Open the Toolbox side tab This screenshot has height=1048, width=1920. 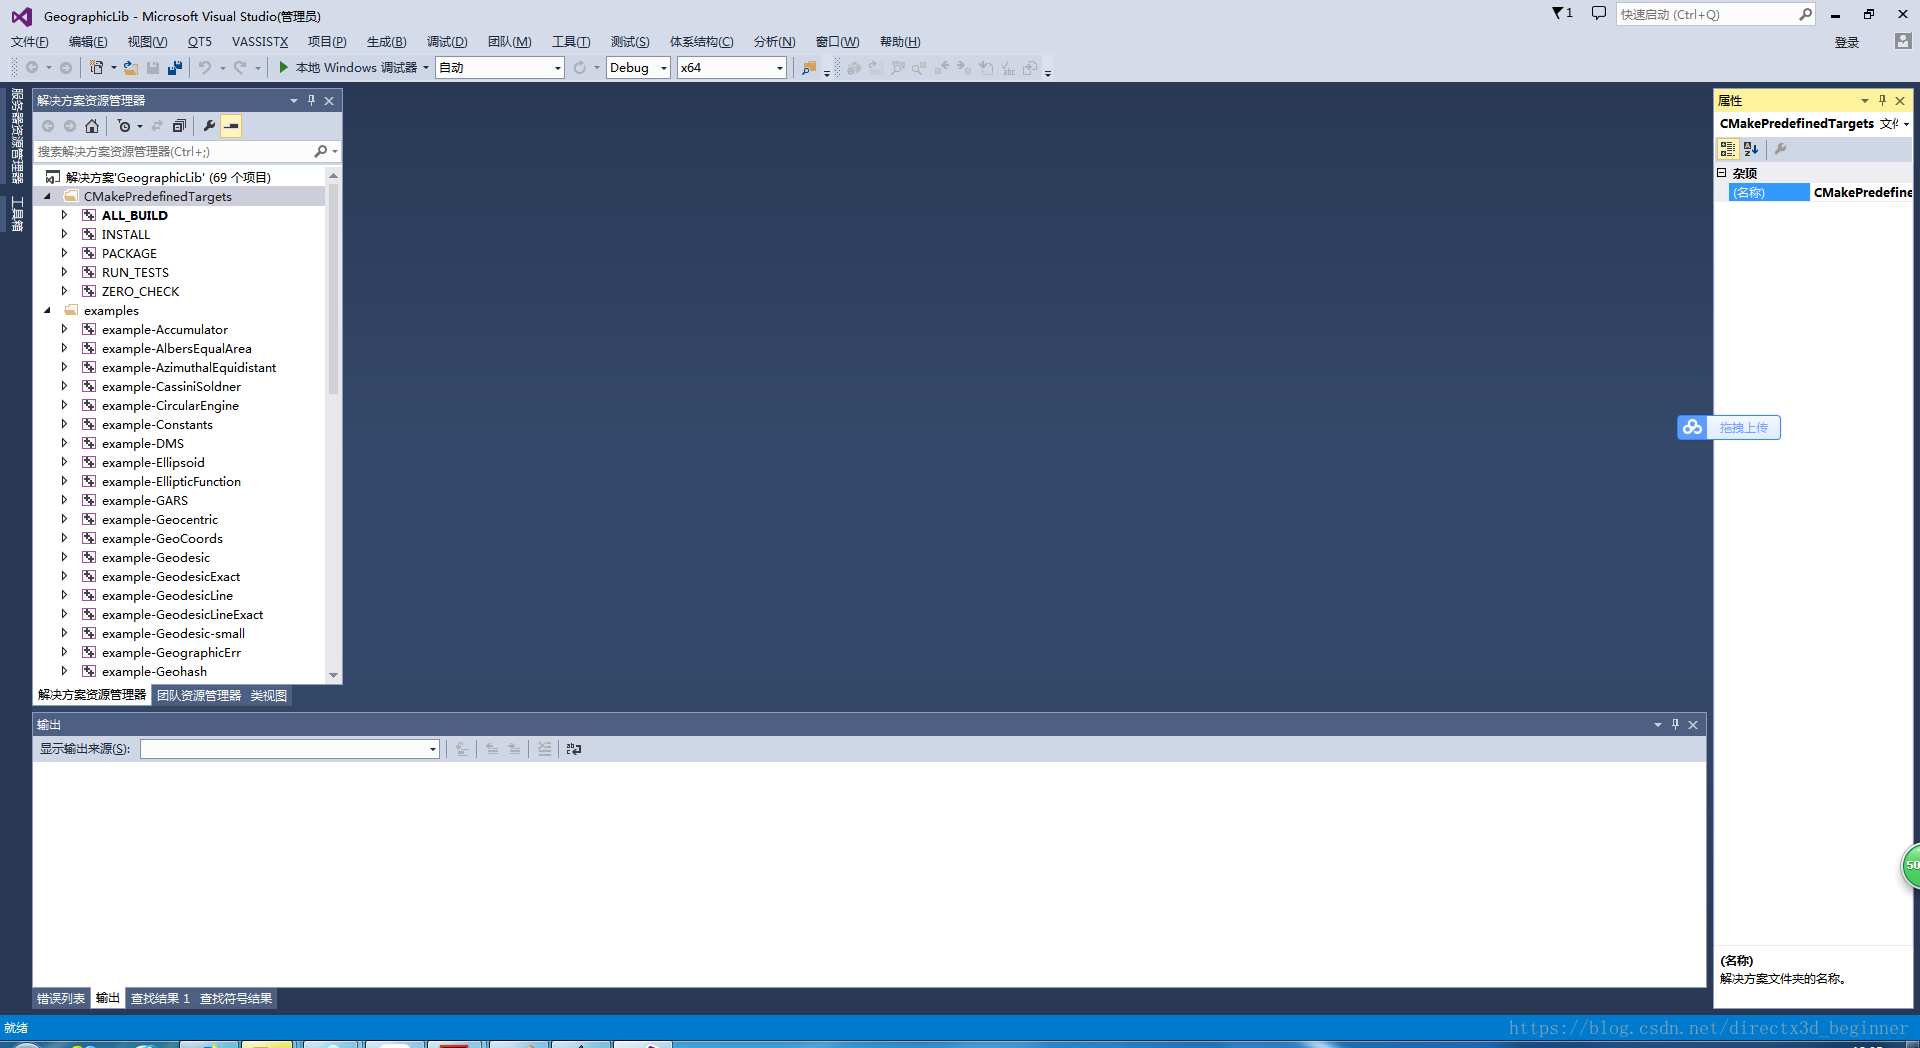click(17, 214)
